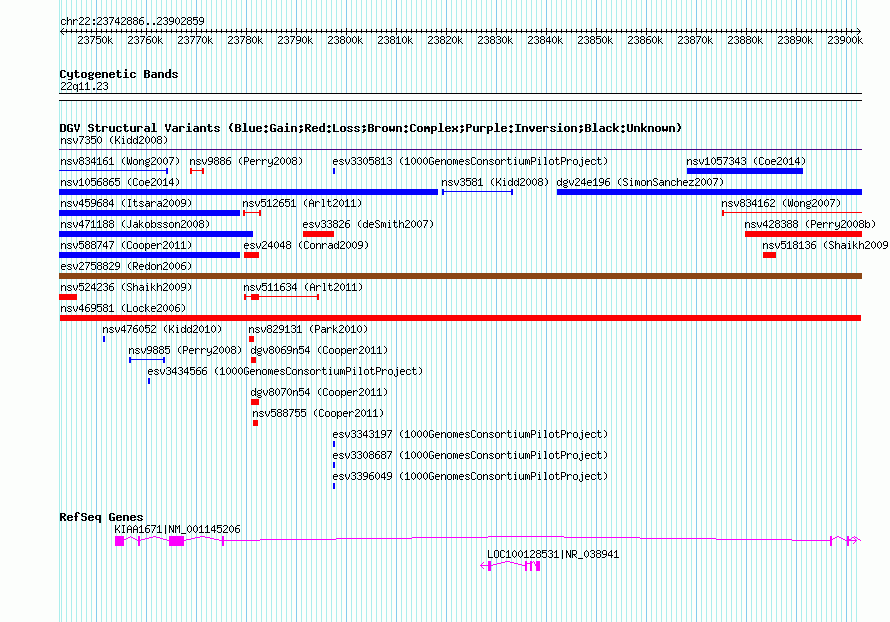Viewport: 890px width, 622px height.
Task: Open the nsv829131 (Park2010) variant
Action: click(308, 329)
